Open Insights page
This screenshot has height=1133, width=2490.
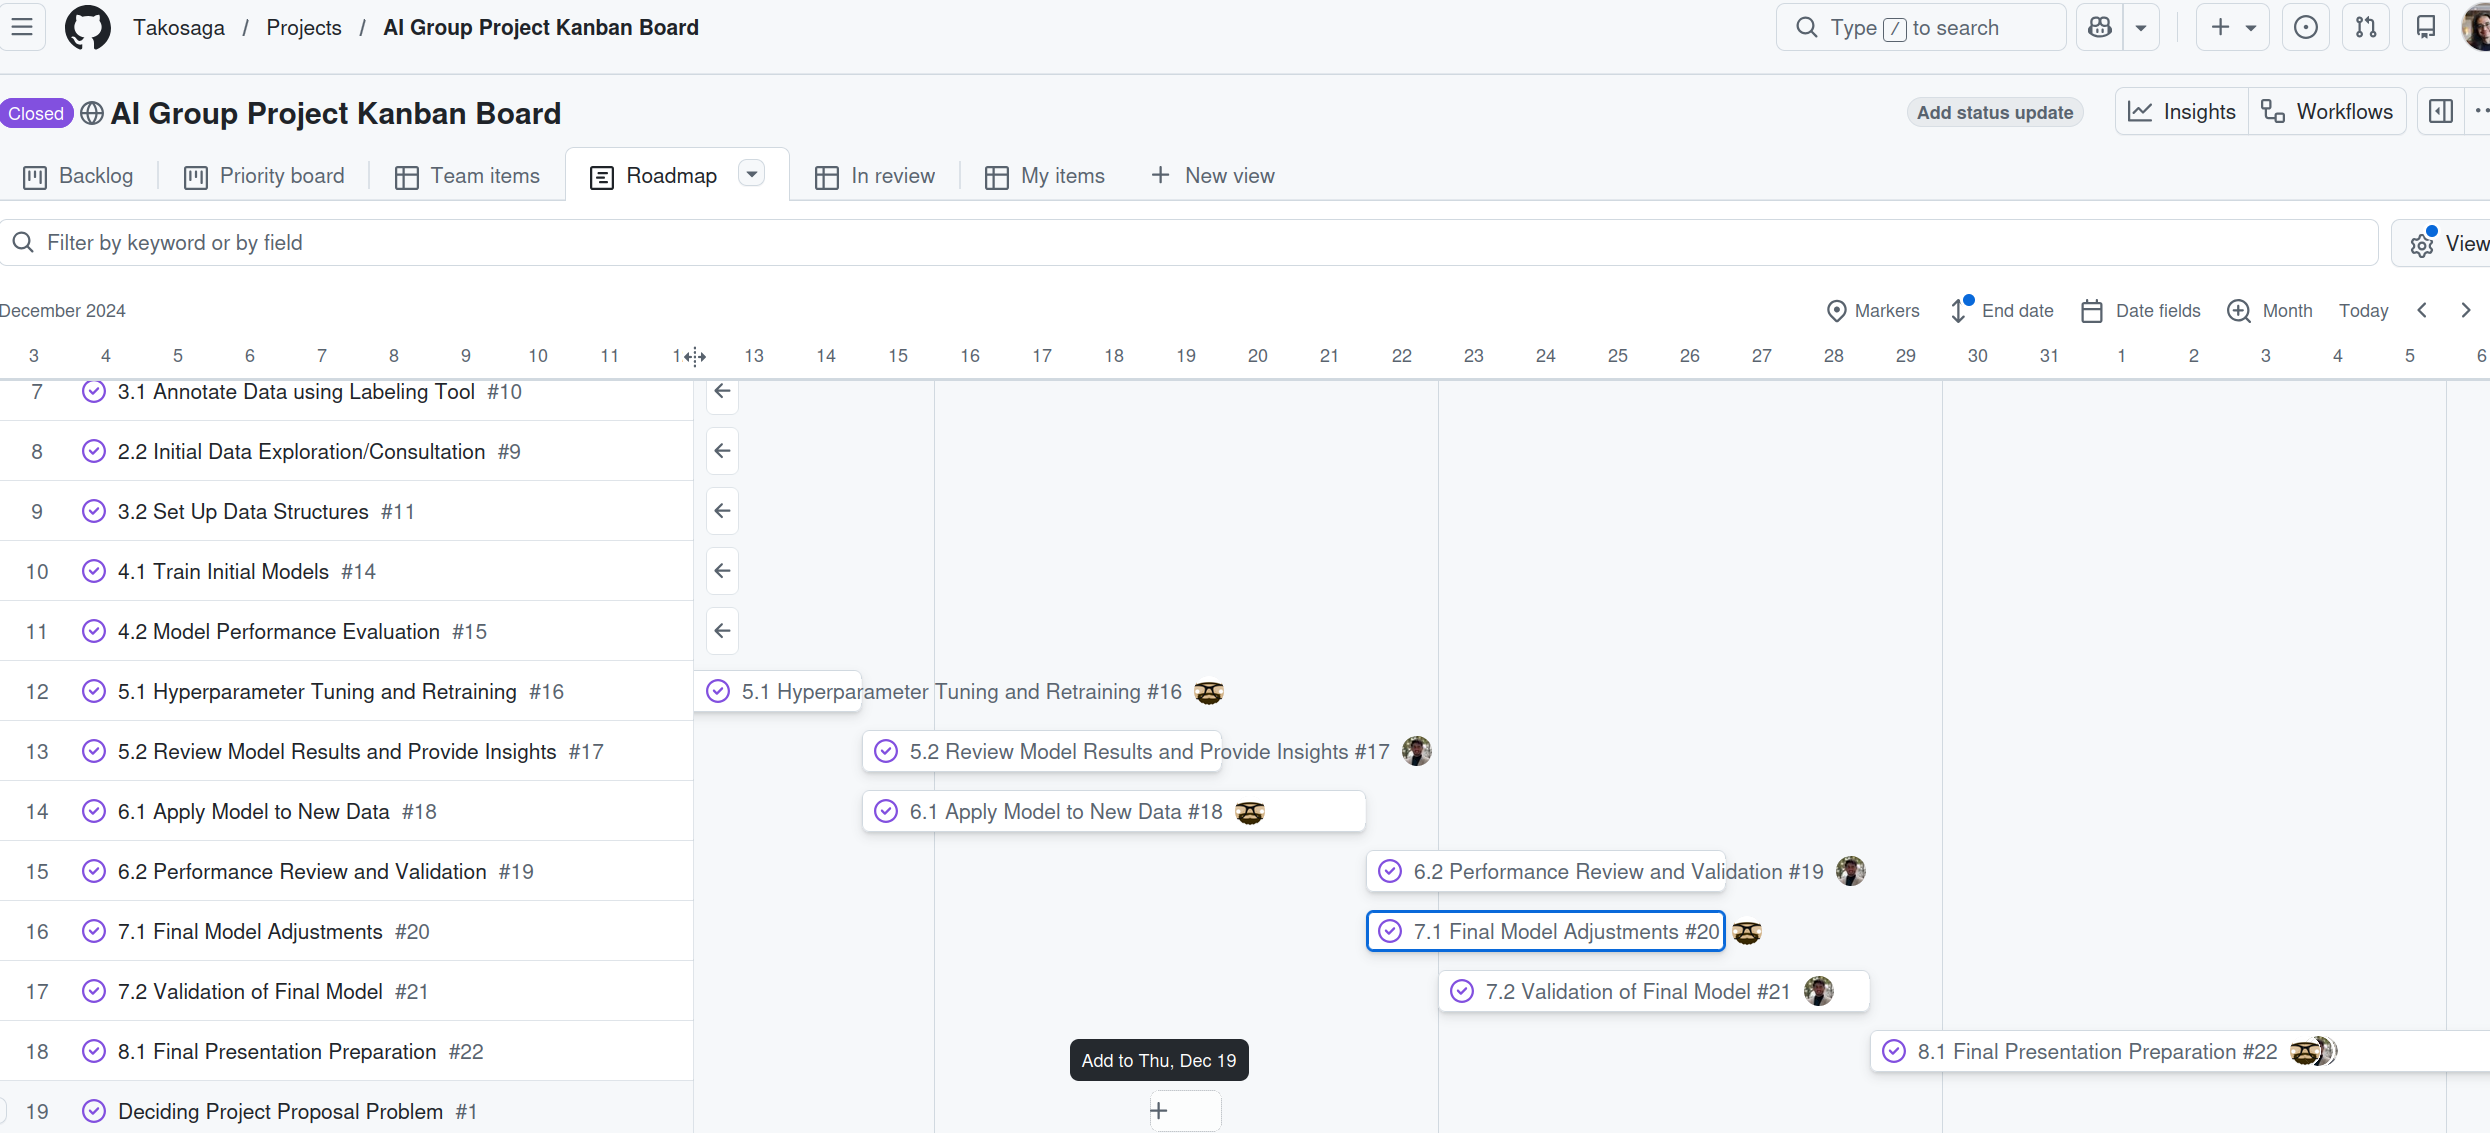(x=2182, y=111)
